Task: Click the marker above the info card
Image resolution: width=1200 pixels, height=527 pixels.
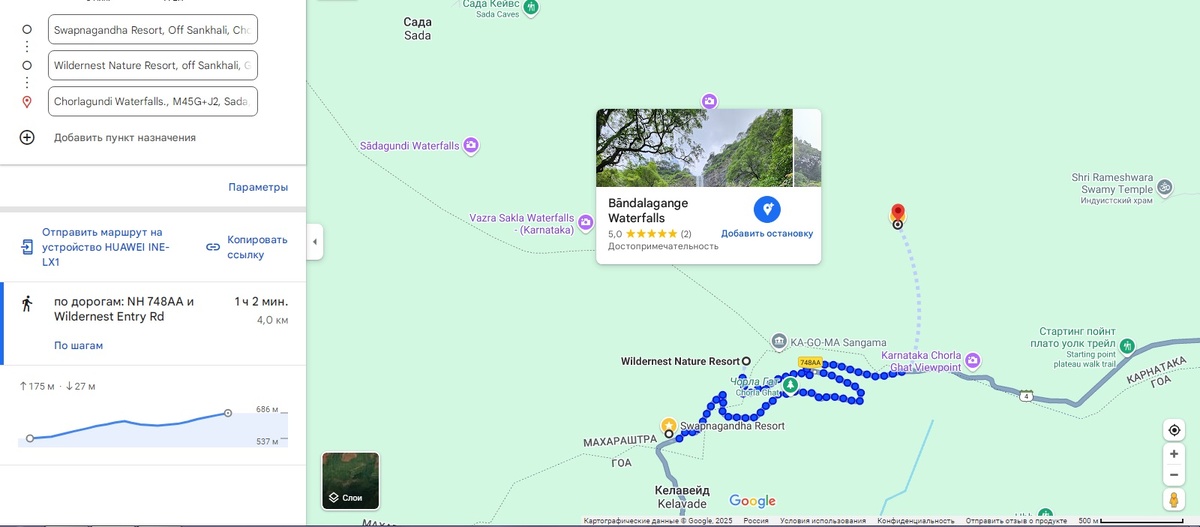Action: (x=709, y=101)
